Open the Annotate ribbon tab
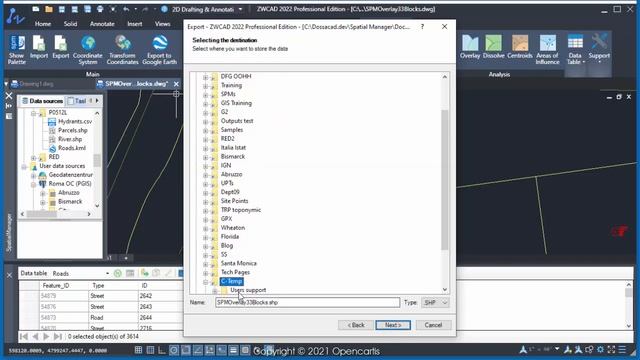 (x=102, y=24)
